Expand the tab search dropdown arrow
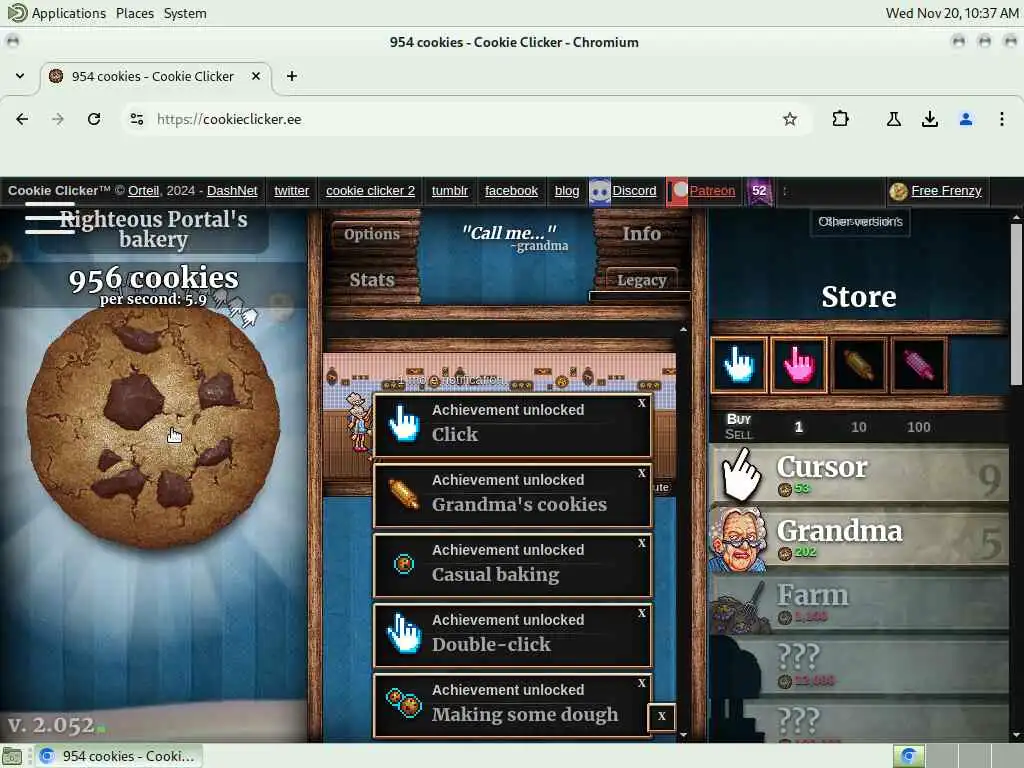This screenshot has width=1024, height=768. coord(20,76)
